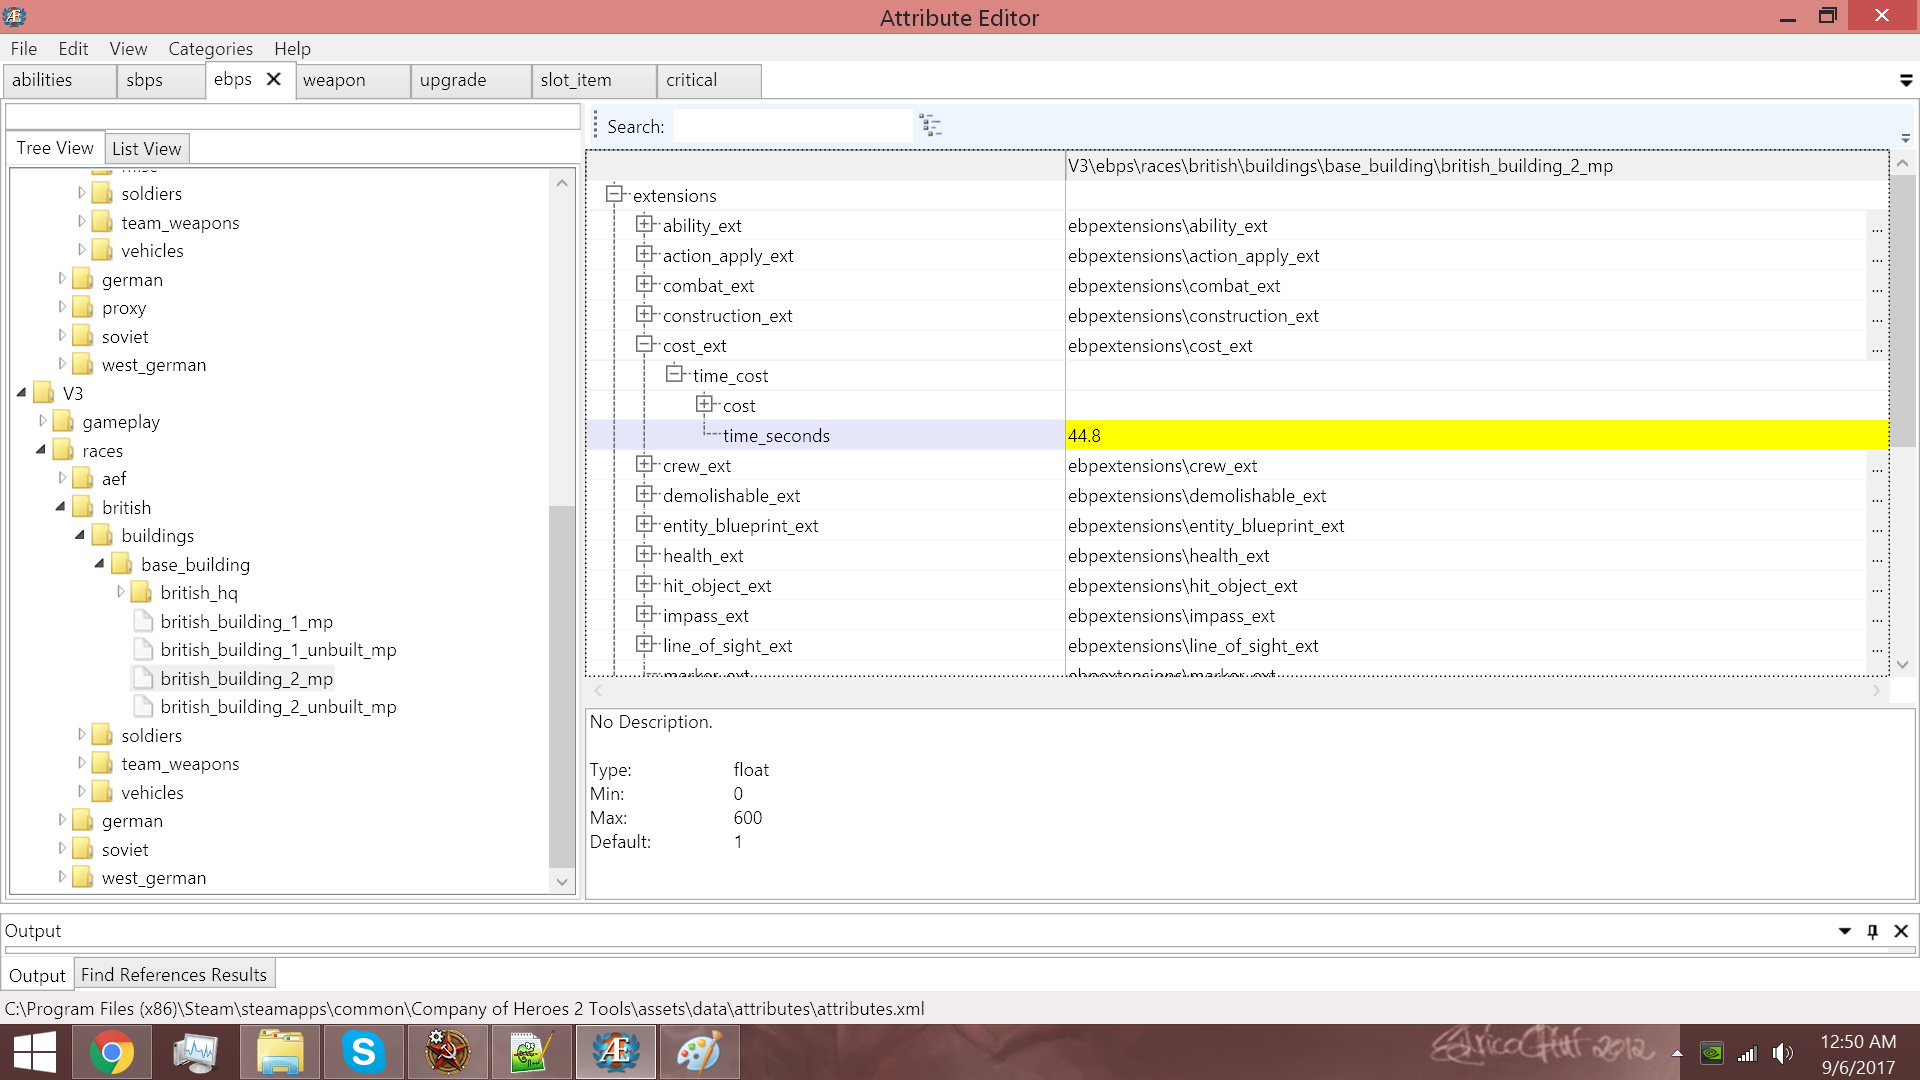Open File Explorer from taskbar
The image size is (1920, 1080).
[x=280, y=1052]
